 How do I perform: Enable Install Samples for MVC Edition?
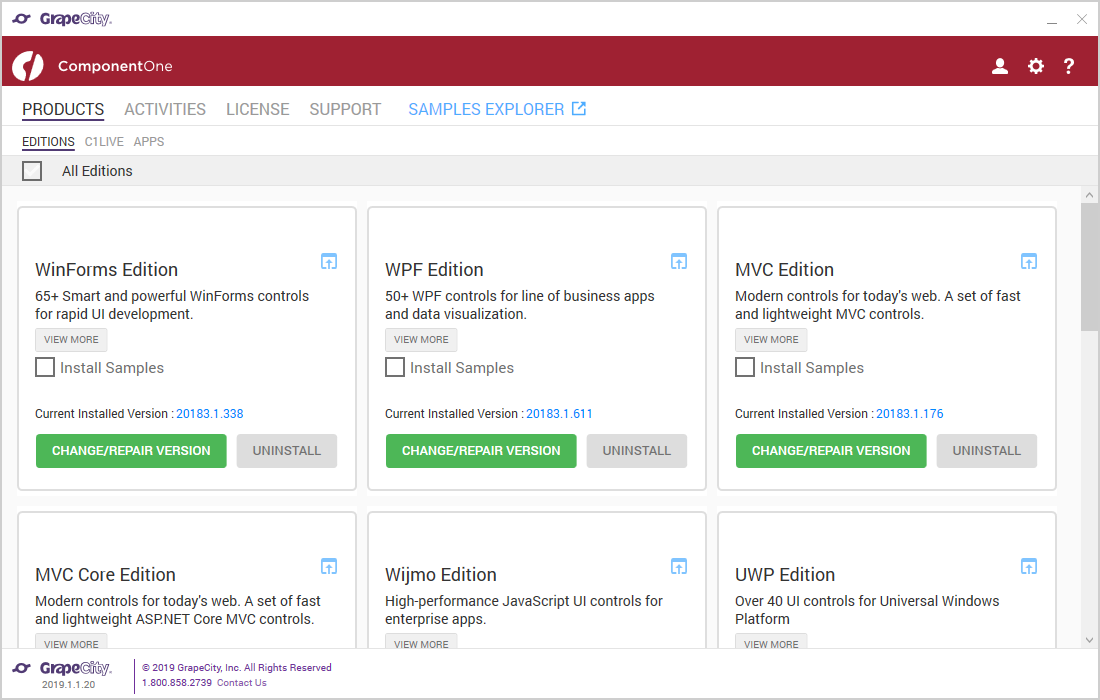point(745,367)
